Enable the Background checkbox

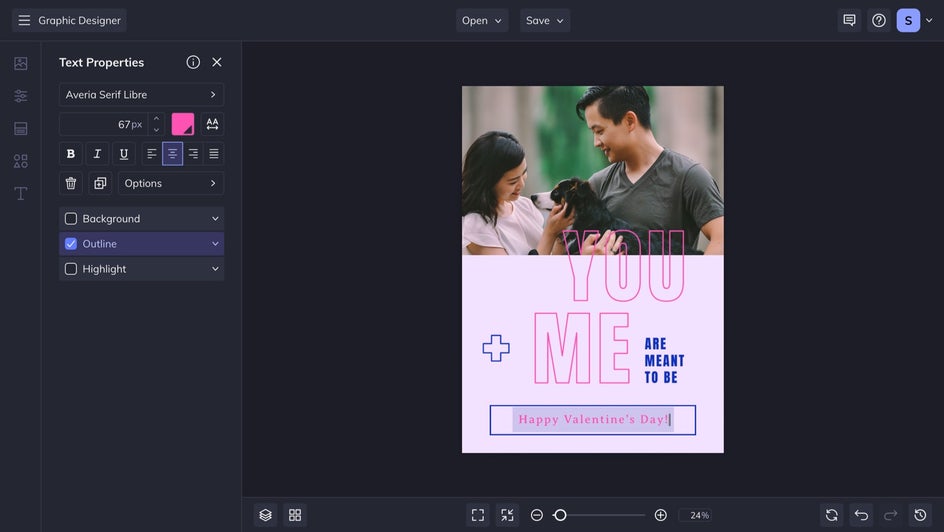click(x=70, y=218)
